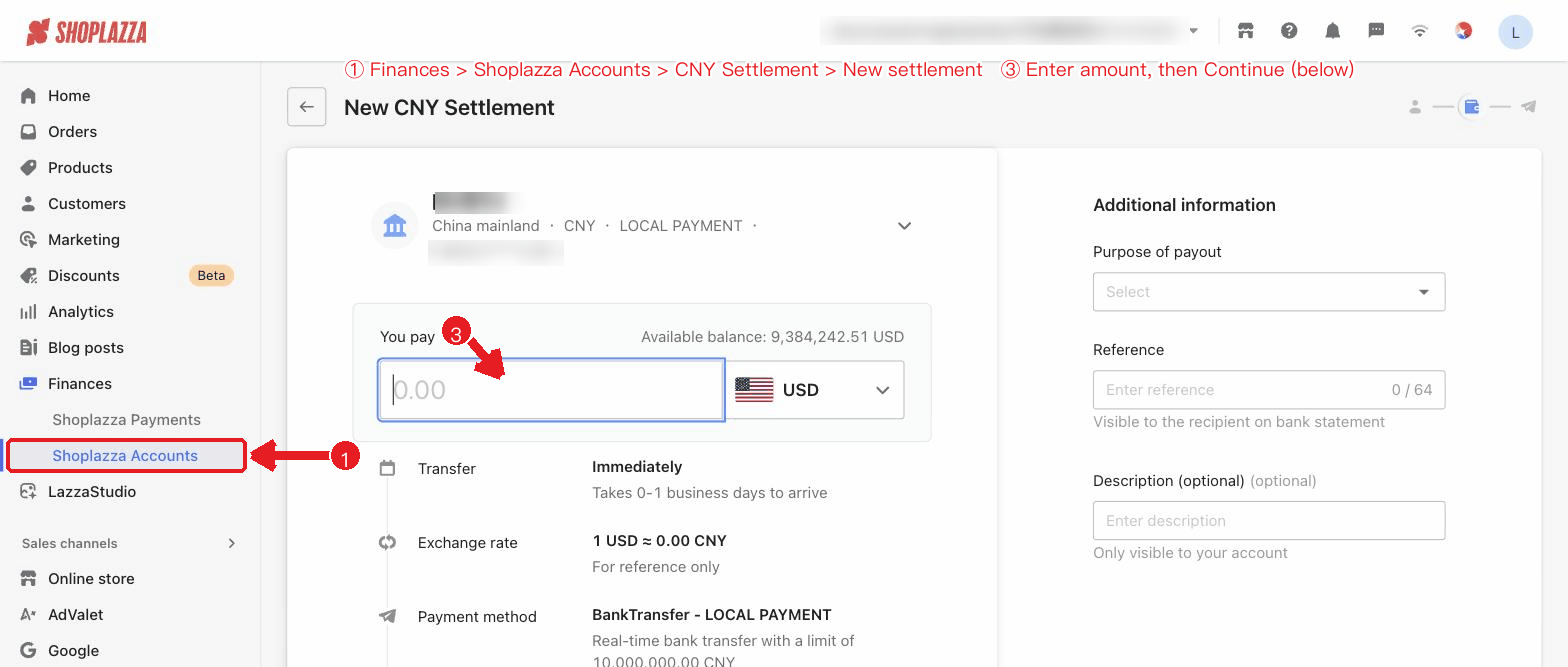This screenshot has width=1568, height=667.
Task: Open the chat message icon
Action: coord(1376,30)
